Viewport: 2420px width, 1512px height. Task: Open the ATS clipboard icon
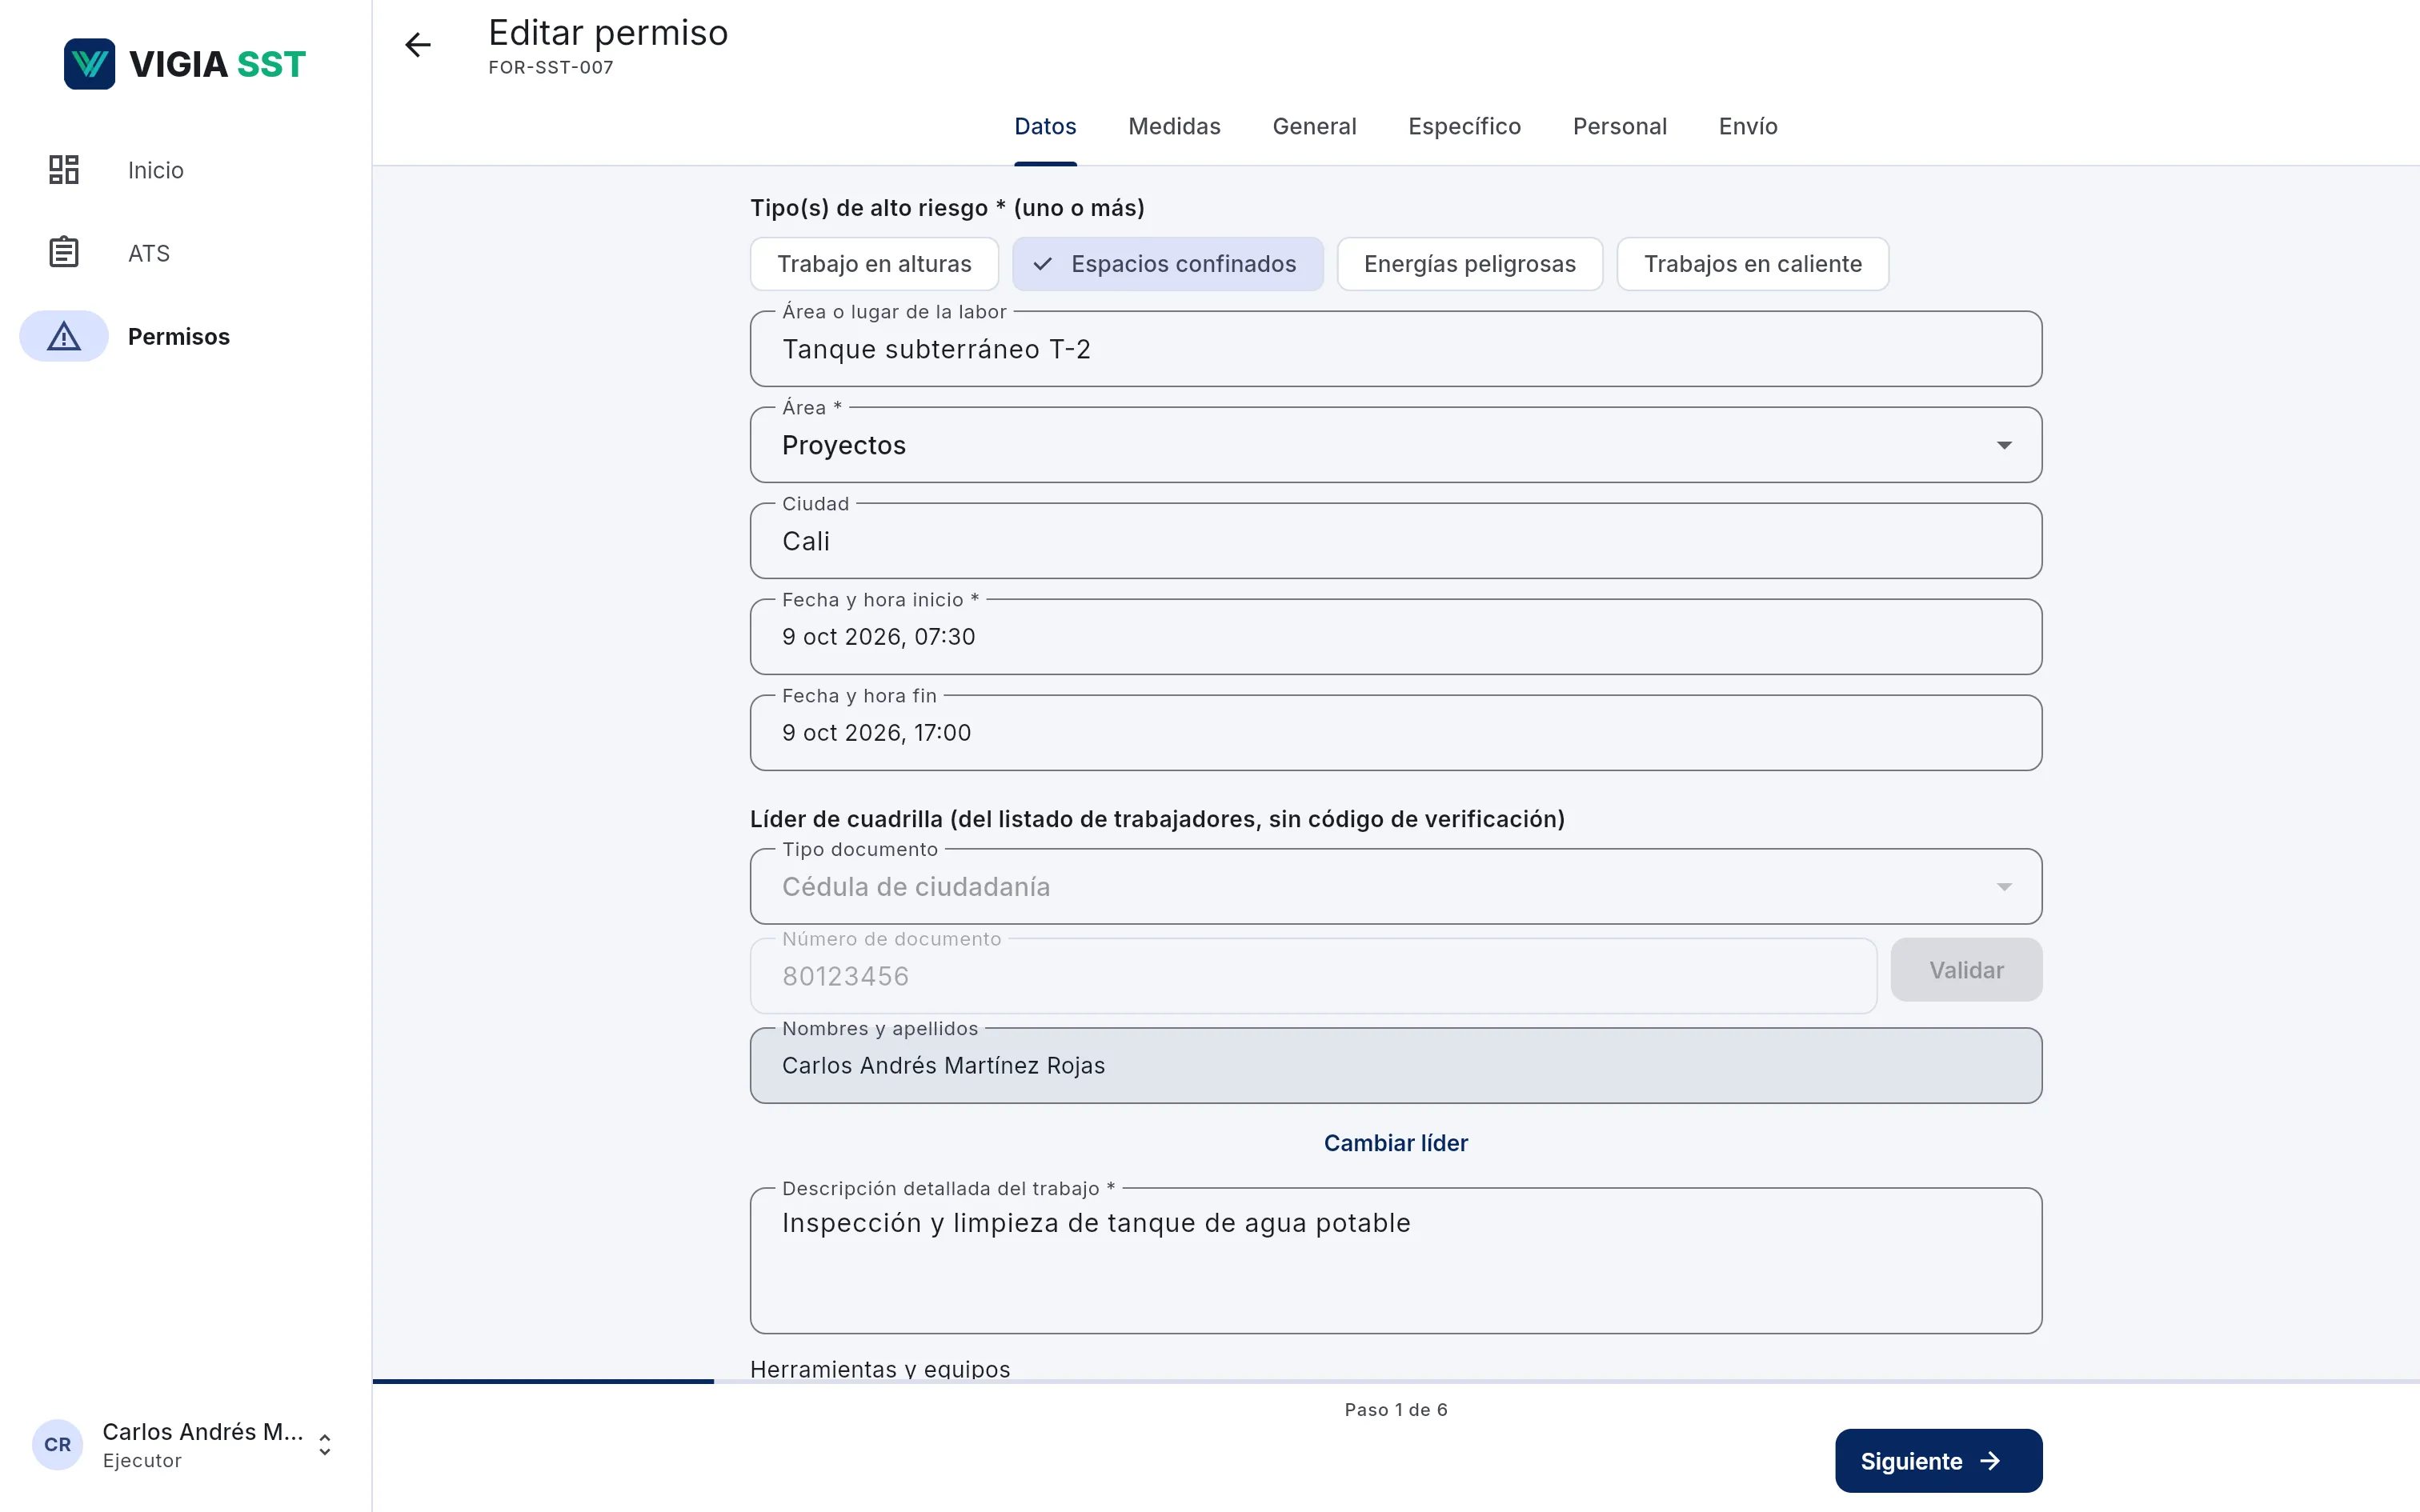pos(64,252)
